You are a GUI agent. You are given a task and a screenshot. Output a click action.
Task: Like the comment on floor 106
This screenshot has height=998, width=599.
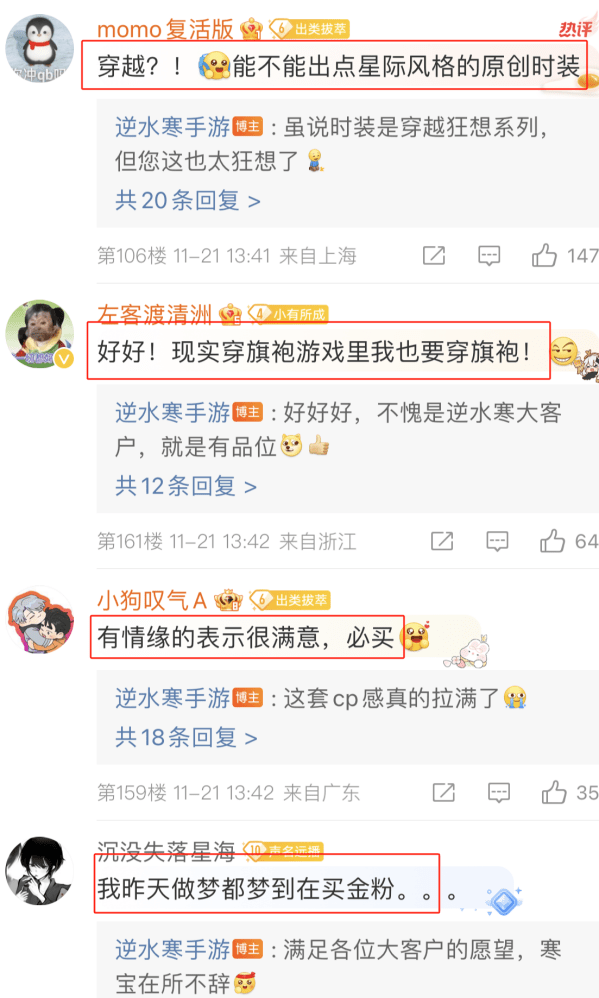tap(545, 256)
